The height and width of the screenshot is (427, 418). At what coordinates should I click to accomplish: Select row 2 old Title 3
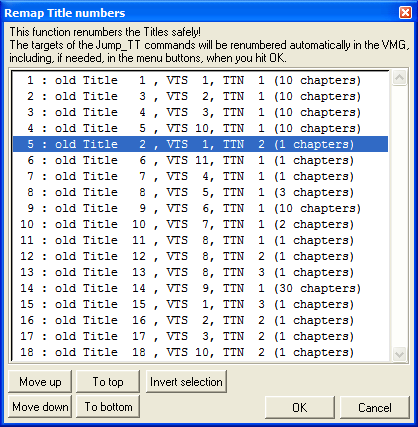[200, 96]
